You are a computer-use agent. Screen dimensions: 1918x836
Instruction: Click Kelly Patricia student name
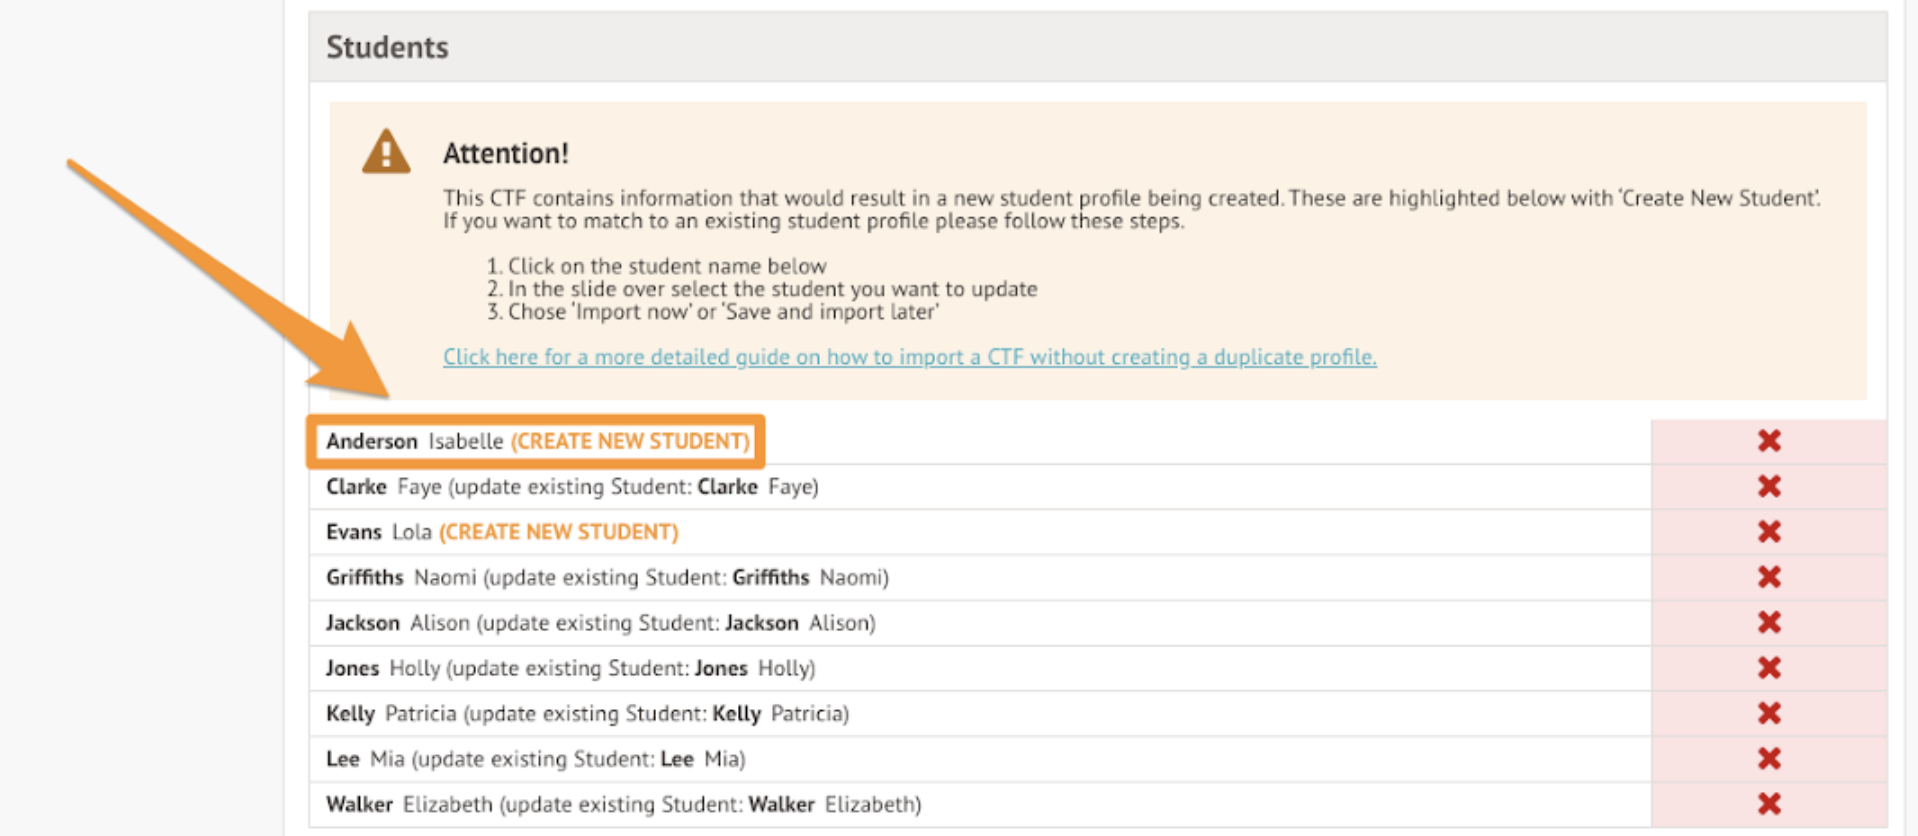pos(587,713)
